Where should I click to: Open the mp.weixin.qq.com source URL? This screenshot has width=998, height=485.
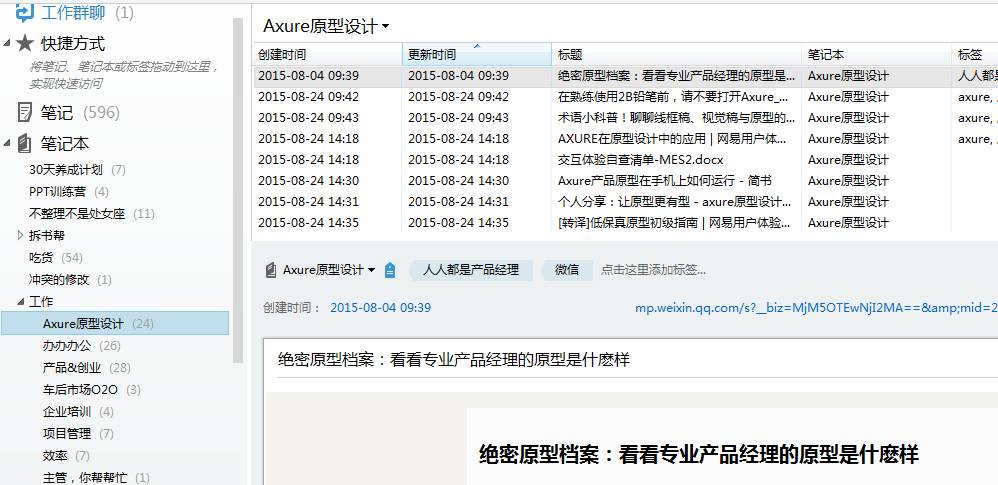point(816,308)
